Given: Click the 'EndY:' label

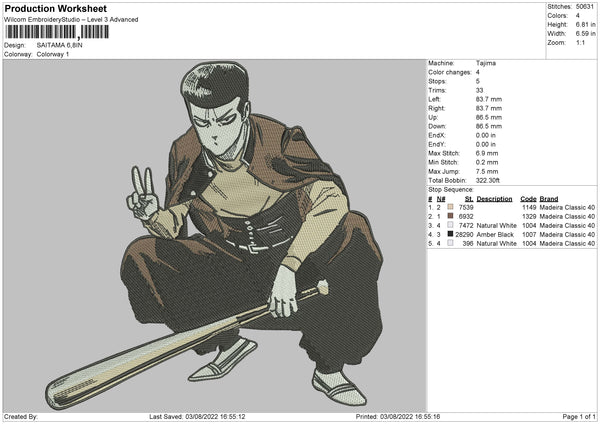Looking at the screenshot, I should (x=437, y=144).
